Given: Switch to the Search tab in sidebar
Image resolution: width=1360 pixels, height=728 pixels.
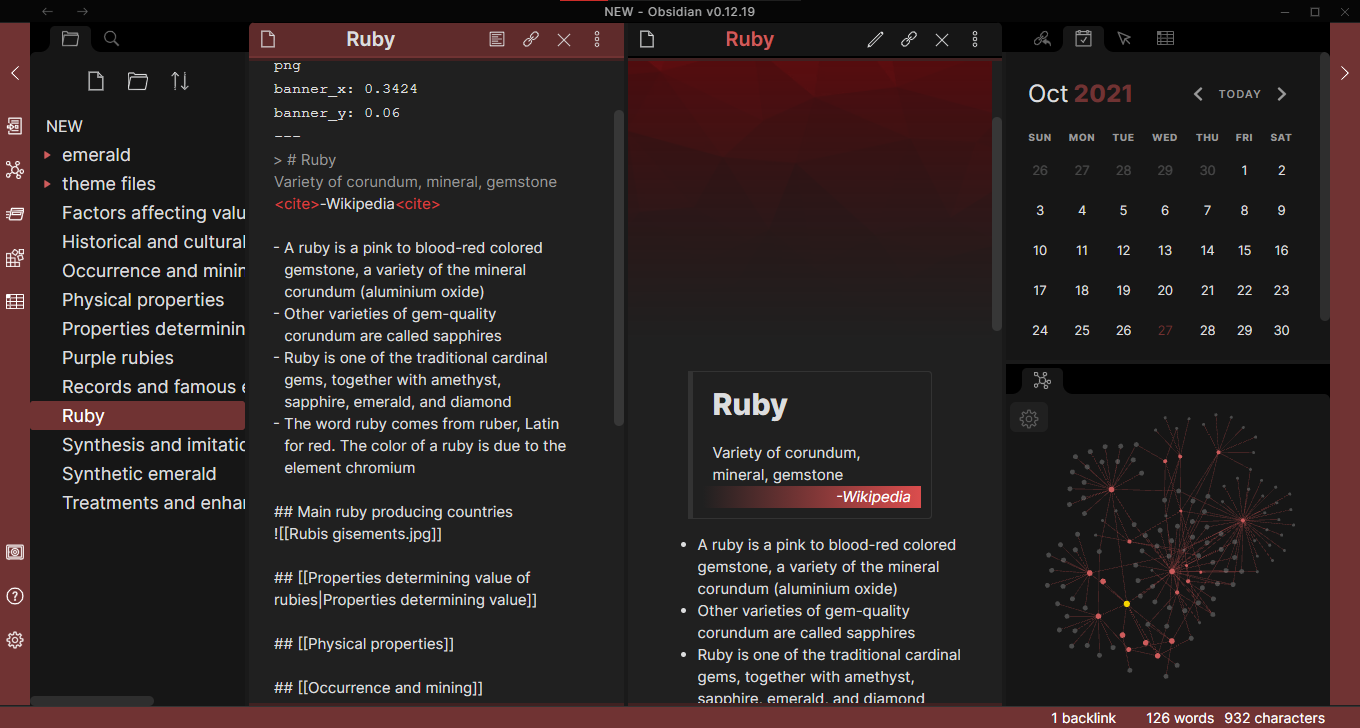Looking at the screenshot, I should [x=112, y=39].
